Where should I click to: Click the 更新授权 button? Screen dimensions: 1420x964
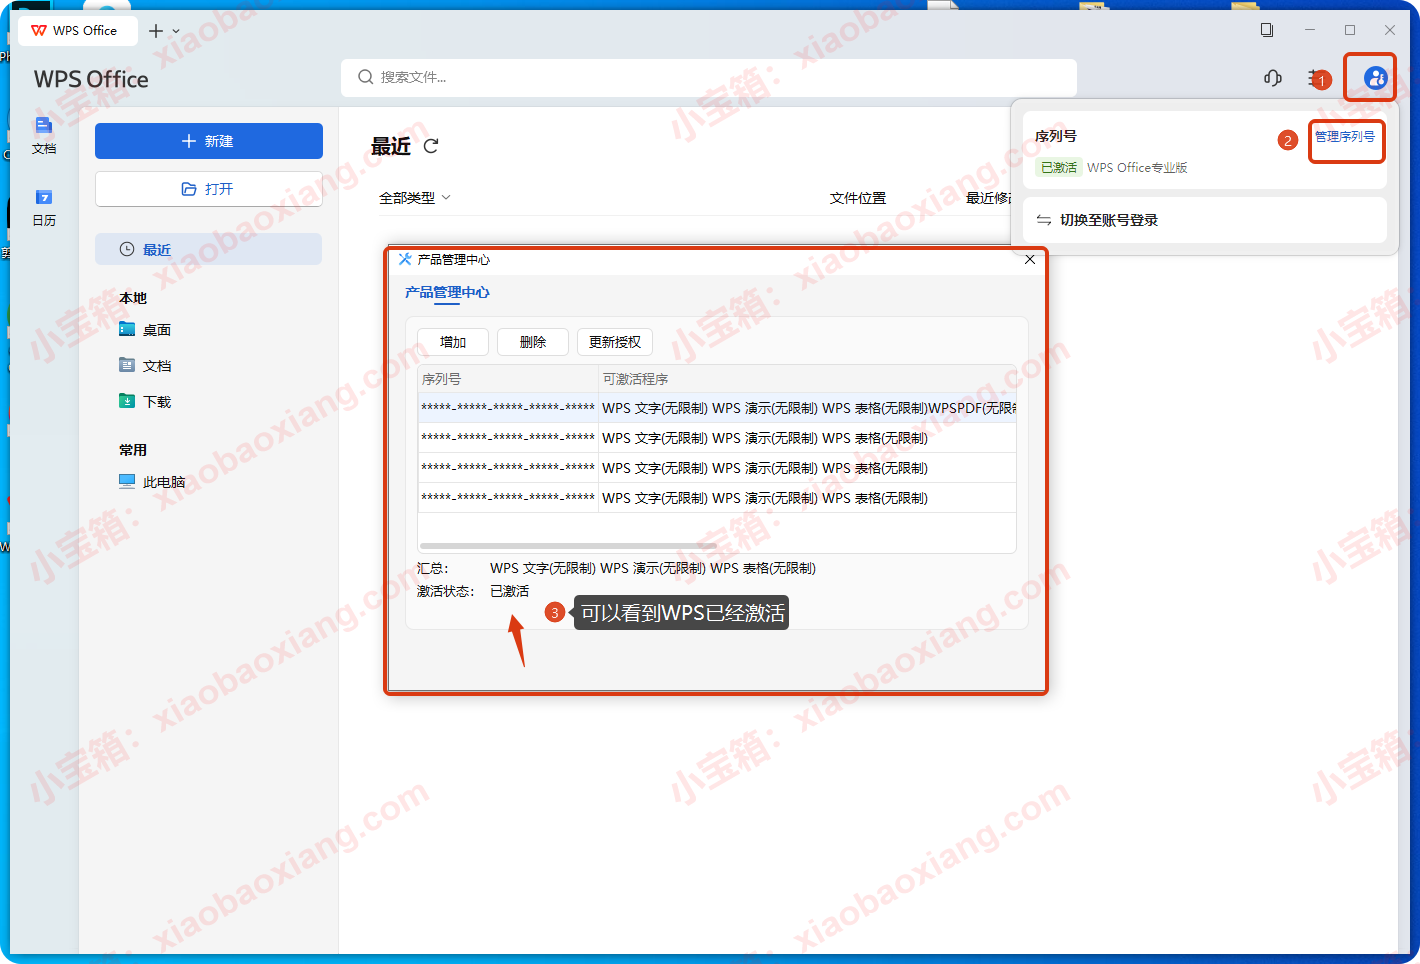pos(614,342)
